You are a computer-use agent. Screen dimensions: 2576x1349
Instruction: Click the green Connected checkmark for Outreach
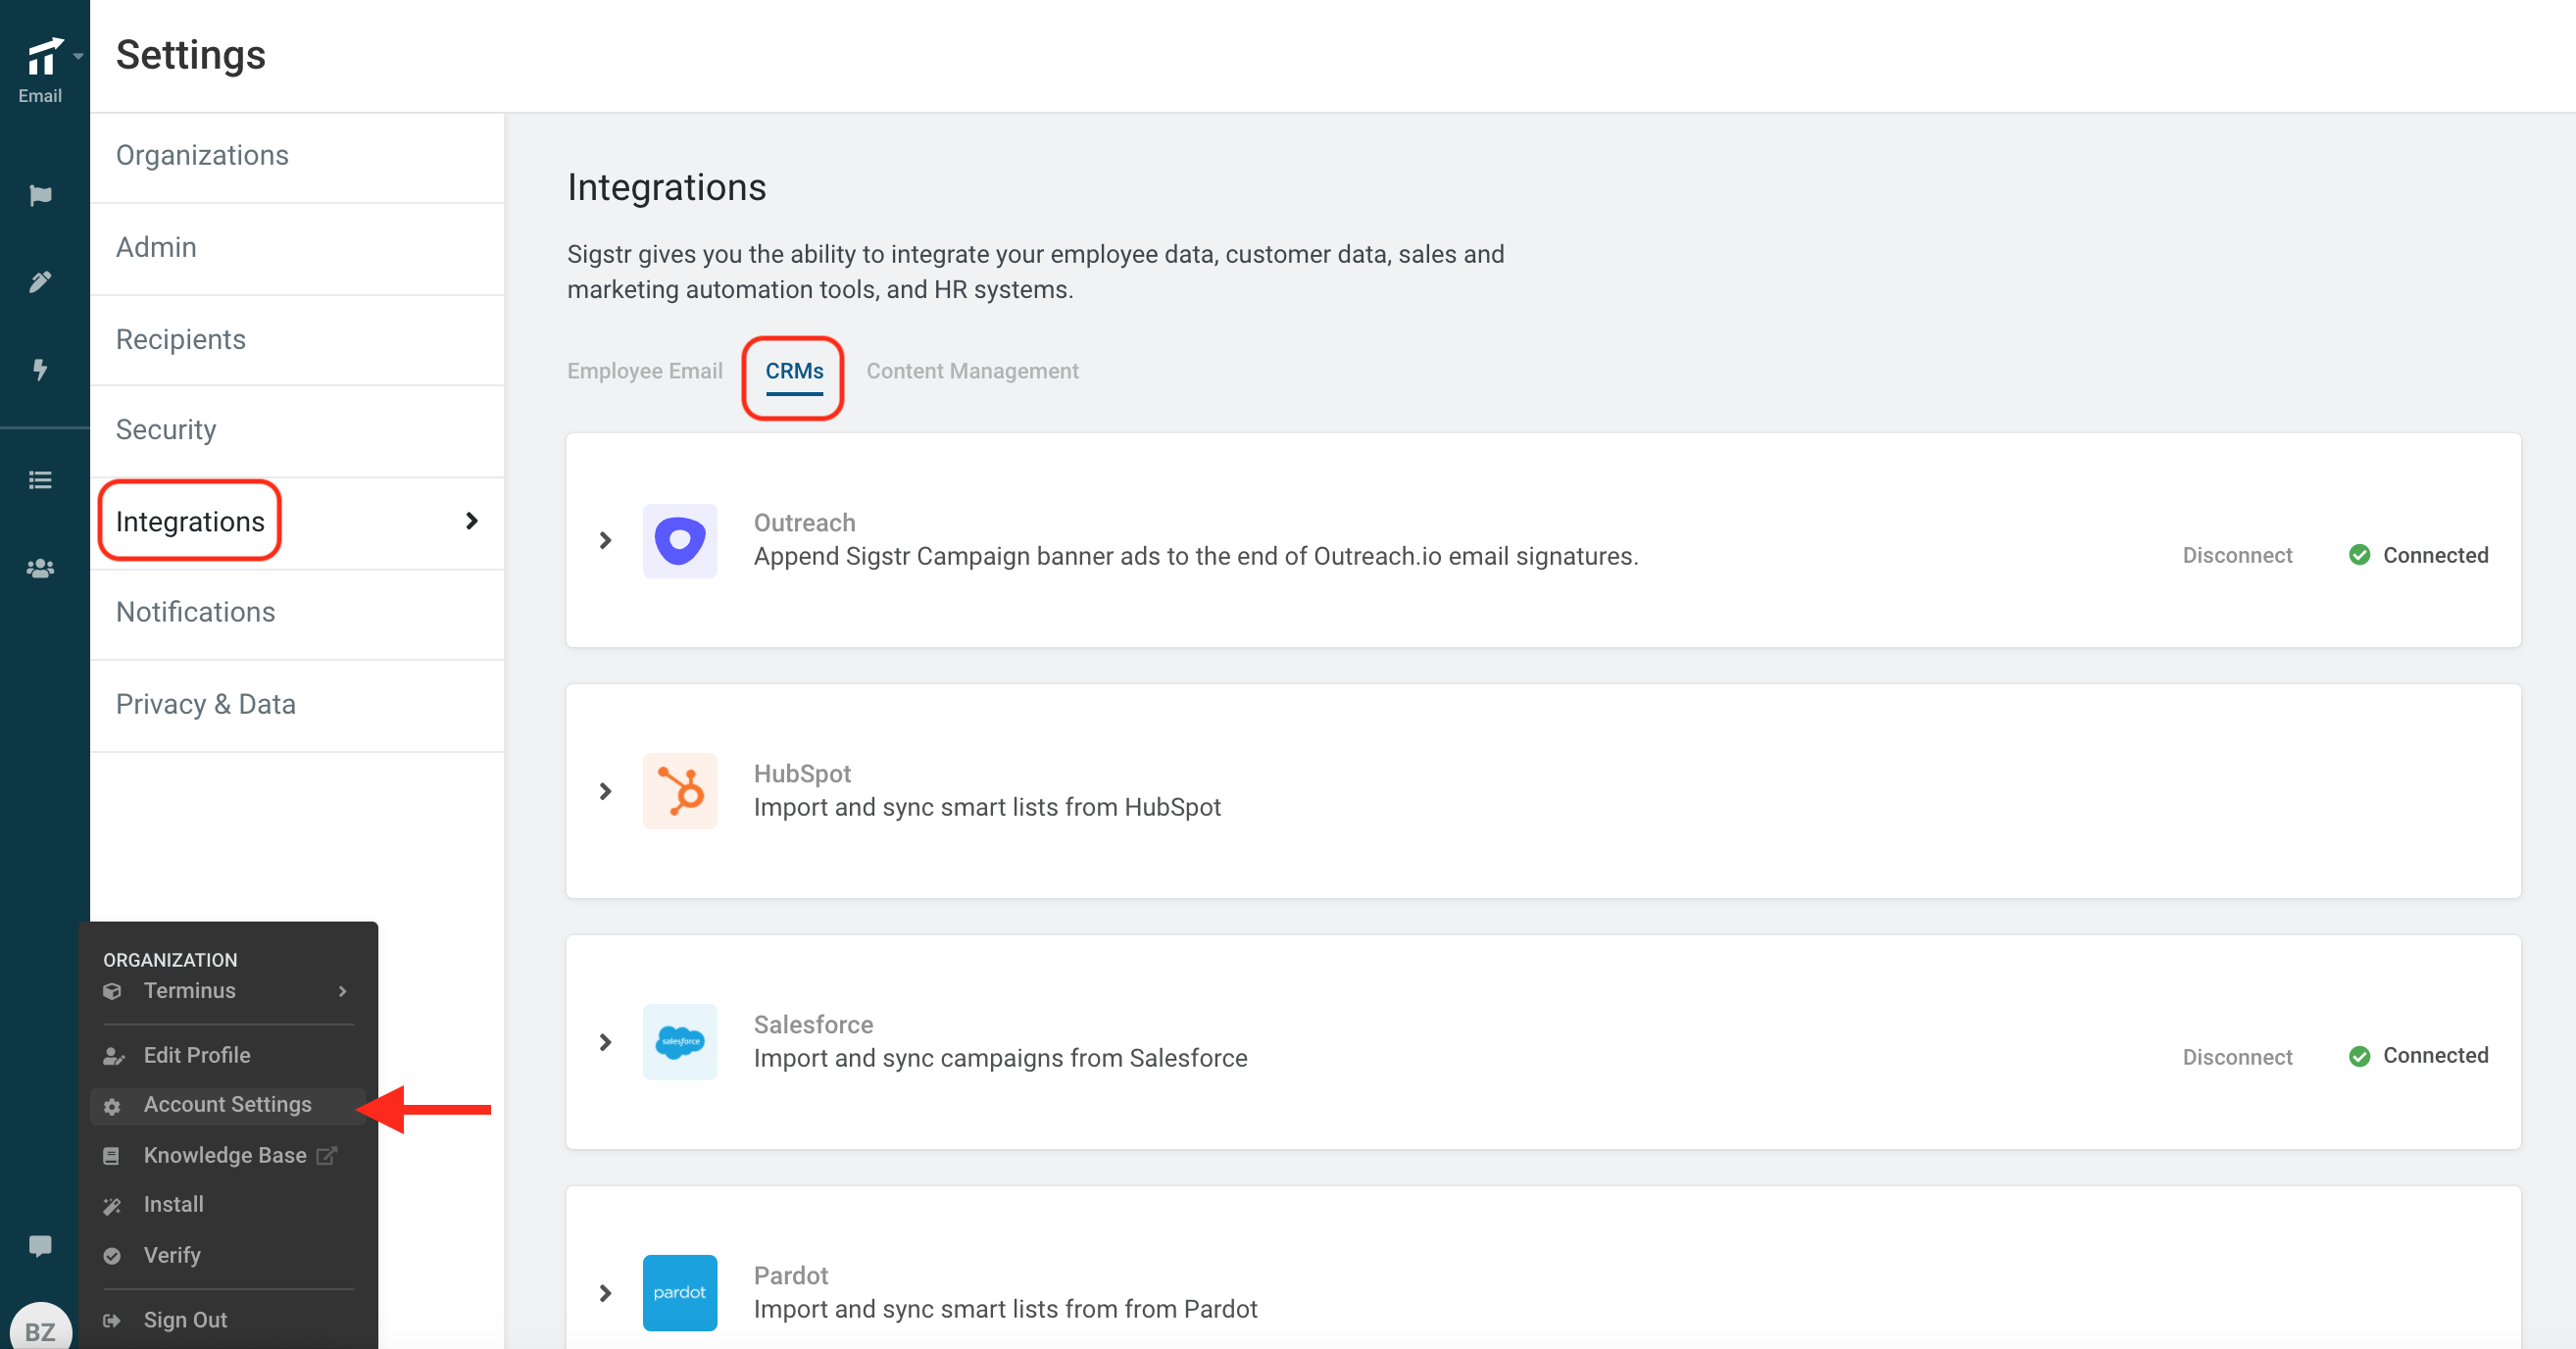coord(2359,555)
